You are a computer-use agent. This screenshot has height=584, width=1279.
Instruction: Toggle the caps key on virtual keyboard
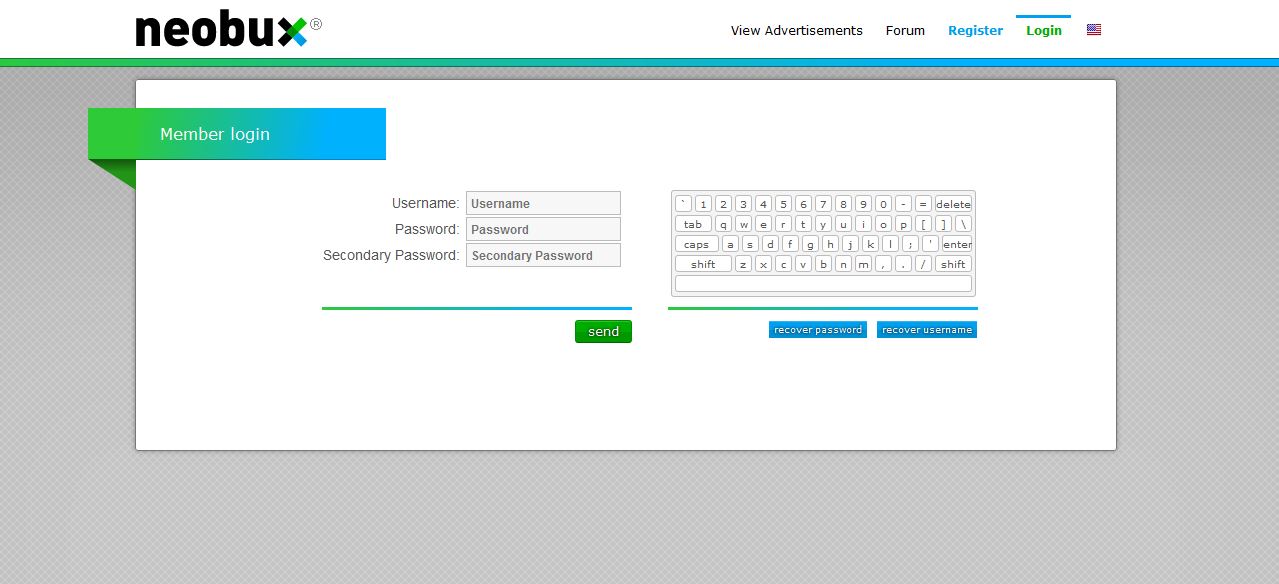tap(697, 244)
